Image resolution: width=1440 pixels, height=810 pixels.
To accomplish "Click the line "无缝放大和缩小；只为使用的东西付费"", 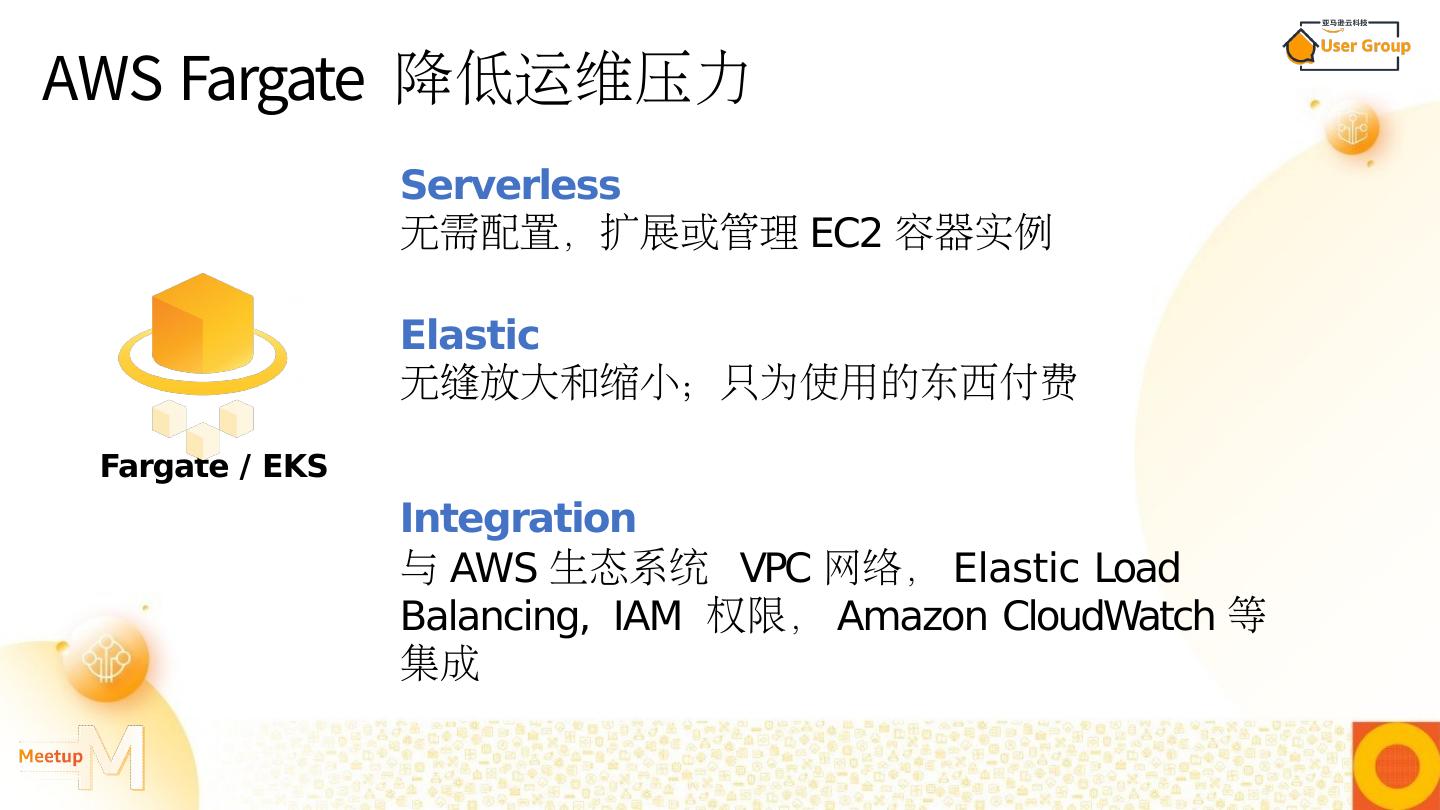I will (738, 383).
